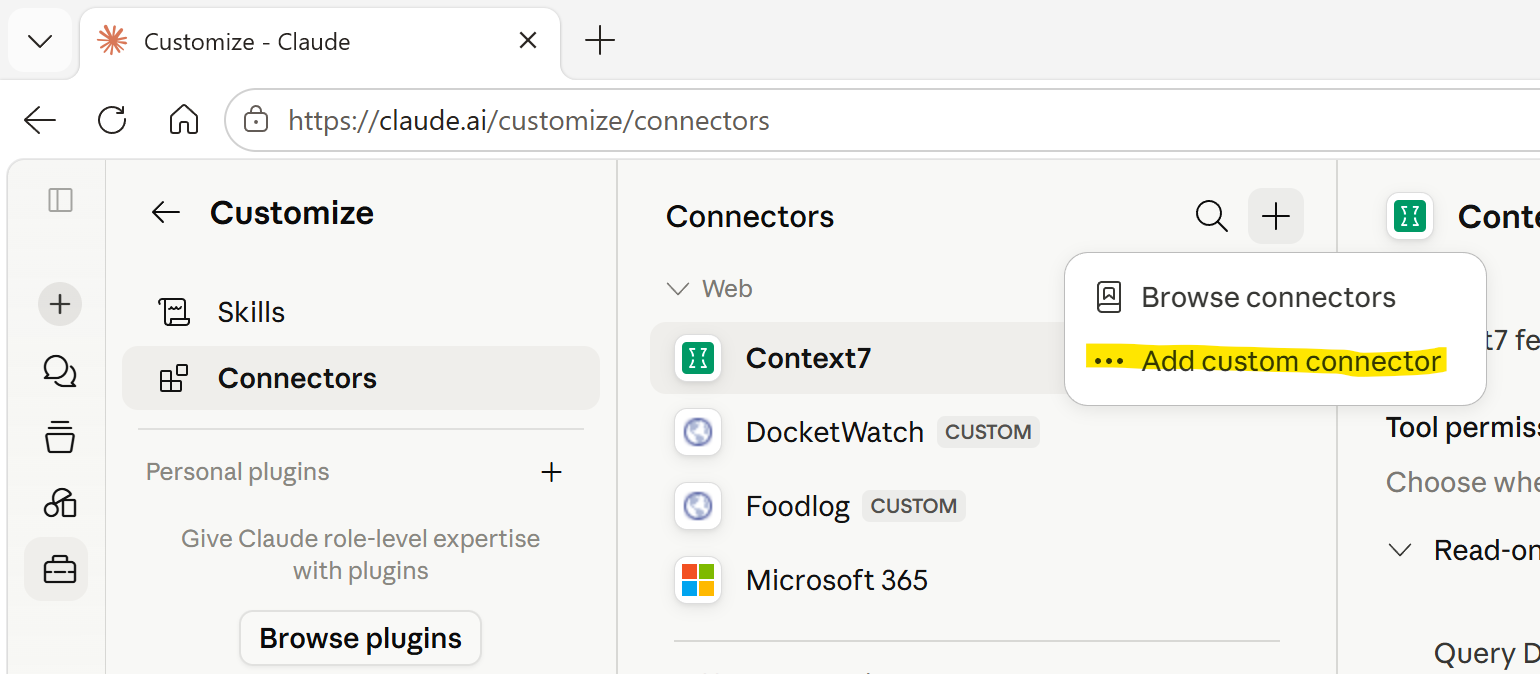Collapse the Read-only tools section
This screenshot has height=674, width=1540.
tap(1400, 550)
